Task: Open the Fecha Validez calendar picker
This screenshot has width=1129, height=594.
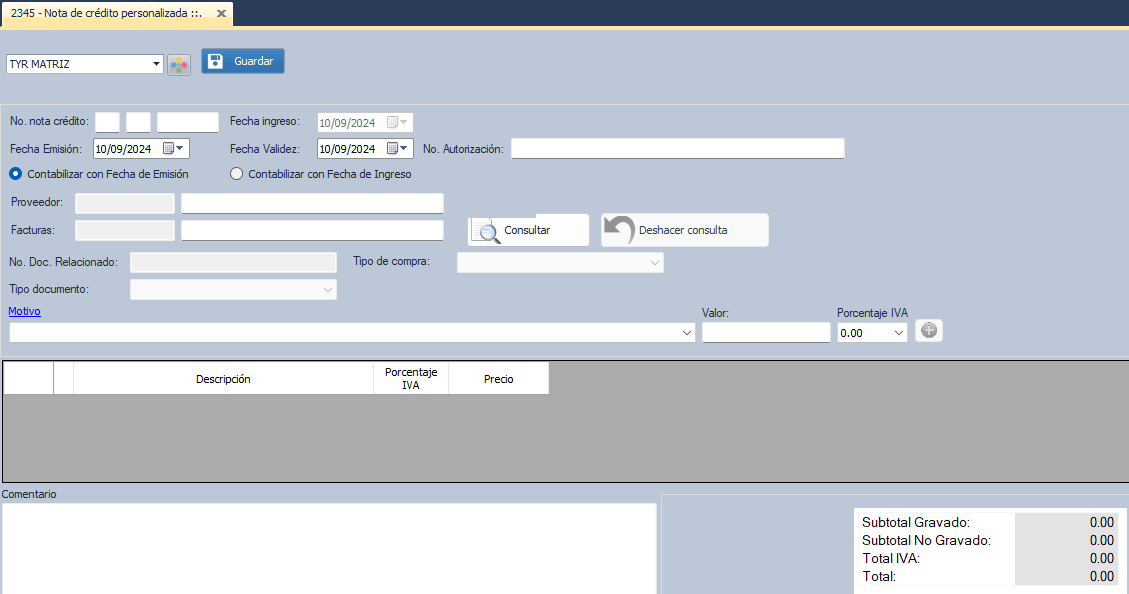Action: (x=398, y=149)
